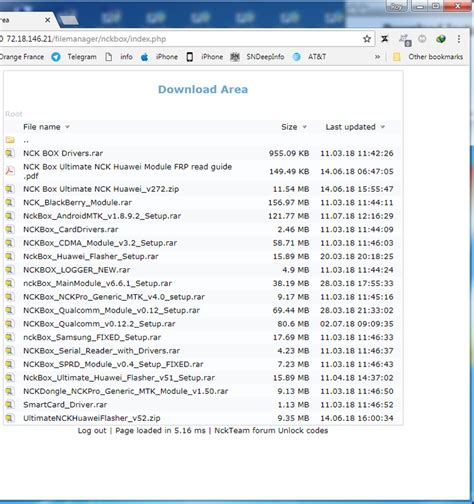Screen dimensions: 474x504
Task: Click the archive icon for nckBox_MainModule_v6.6.1
Action: pyautogui.click(x=10, y=283)
